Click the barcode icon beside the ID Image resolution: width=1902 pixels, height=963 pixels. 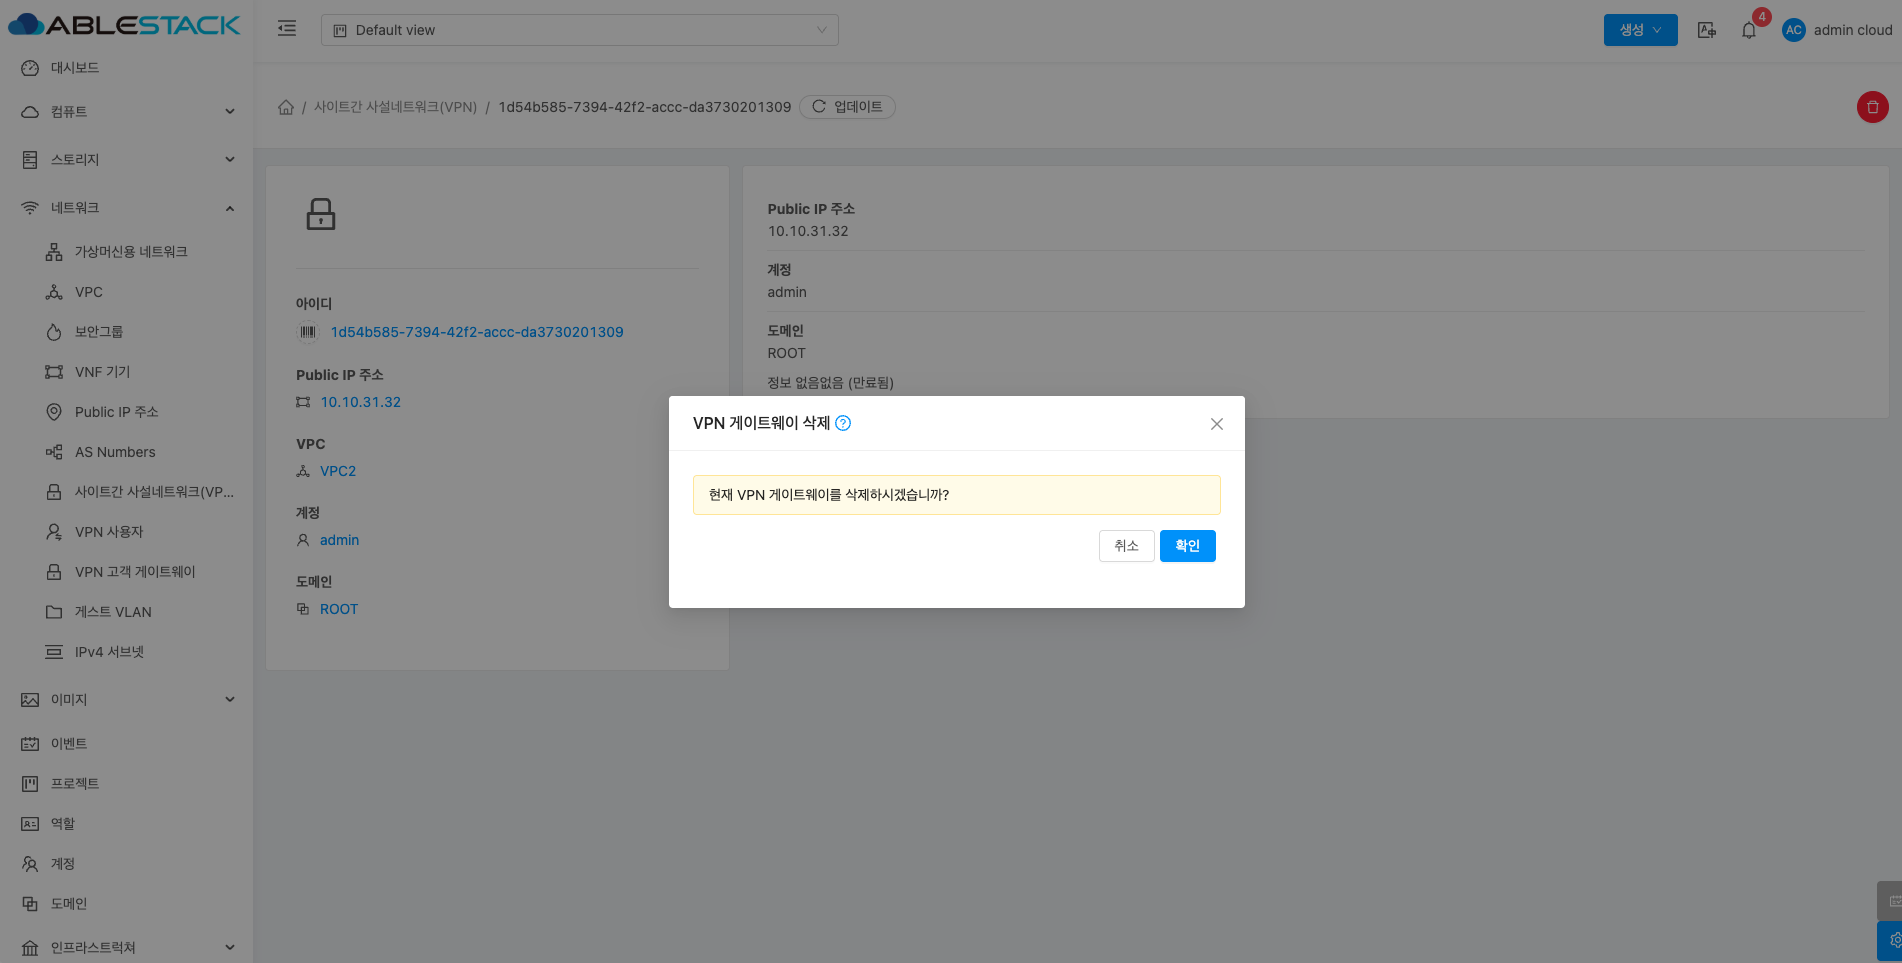(308, 332)
